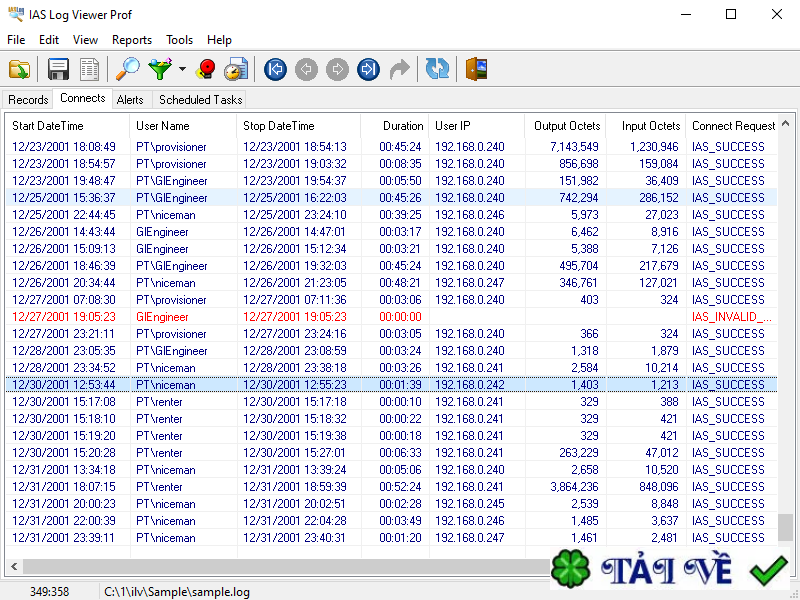This screenshot has height=600, width=800.
Task: Click the open log file folder icon
Action: coord(19,69)
